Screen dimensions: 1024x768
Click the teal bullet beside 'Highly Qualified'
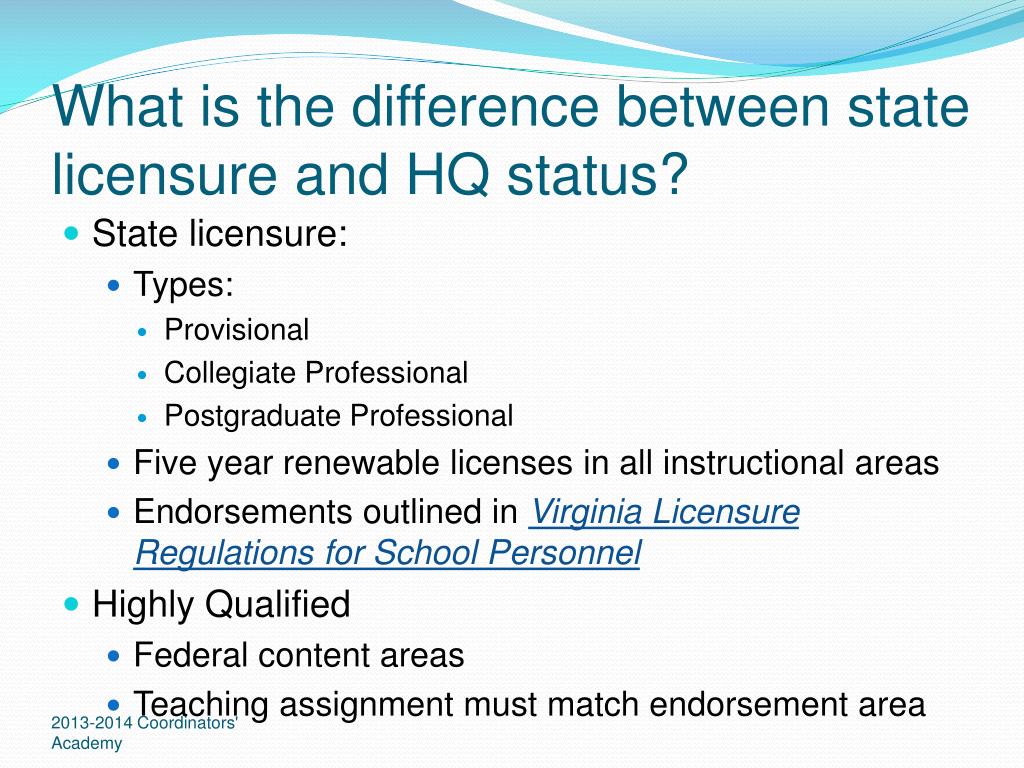tap(71, 604)
